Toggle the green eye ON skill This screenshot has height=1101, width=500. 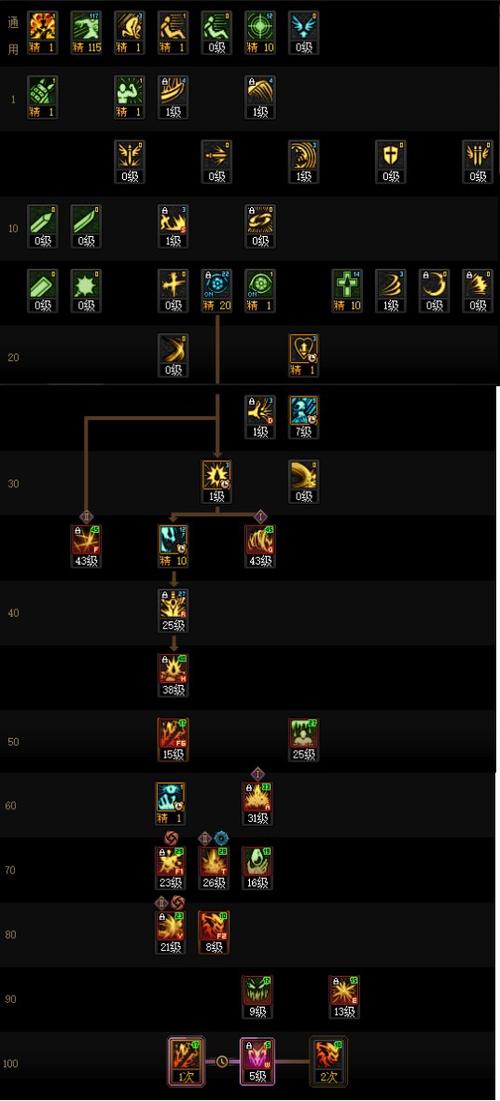pos(260,291)
